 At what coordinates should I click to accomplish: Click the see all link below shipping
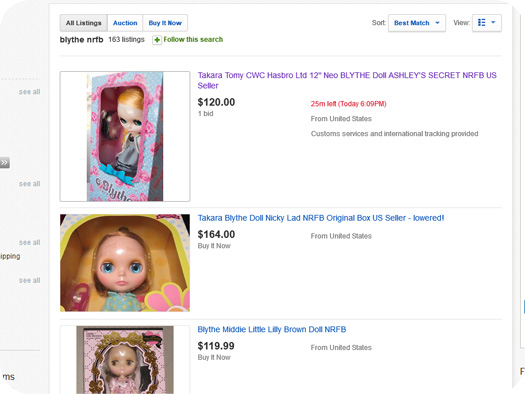tap(29, 281)
